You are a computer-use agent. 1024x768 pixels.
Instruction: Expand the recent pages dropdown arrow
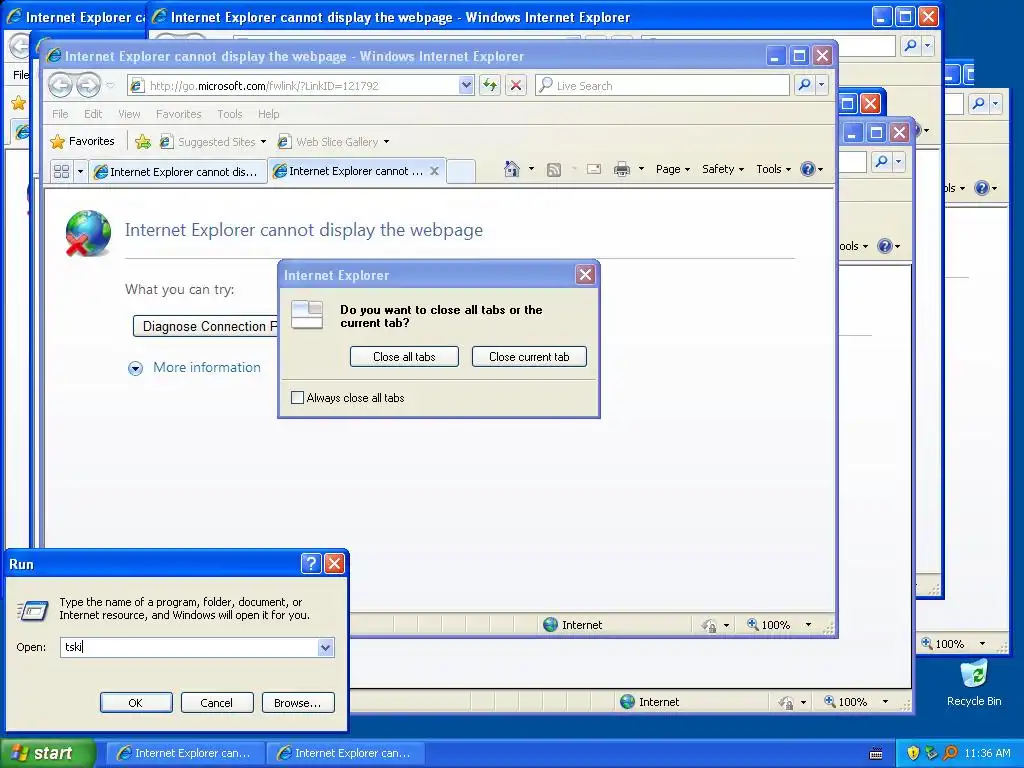(x=110, y=86)
